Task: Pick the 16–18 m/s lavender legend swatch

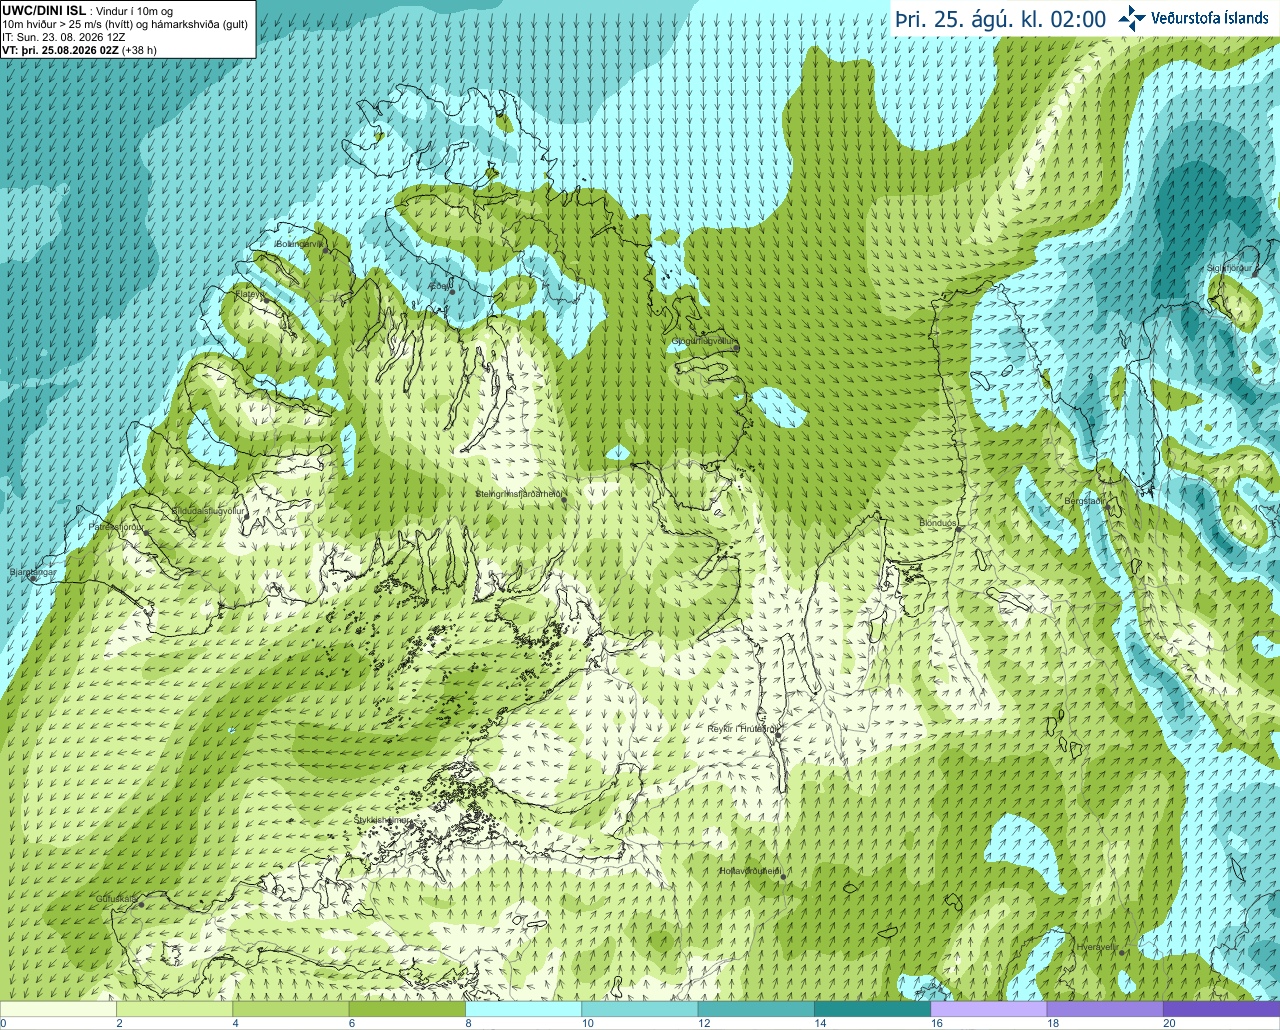Action: (x=988, y=1009)
